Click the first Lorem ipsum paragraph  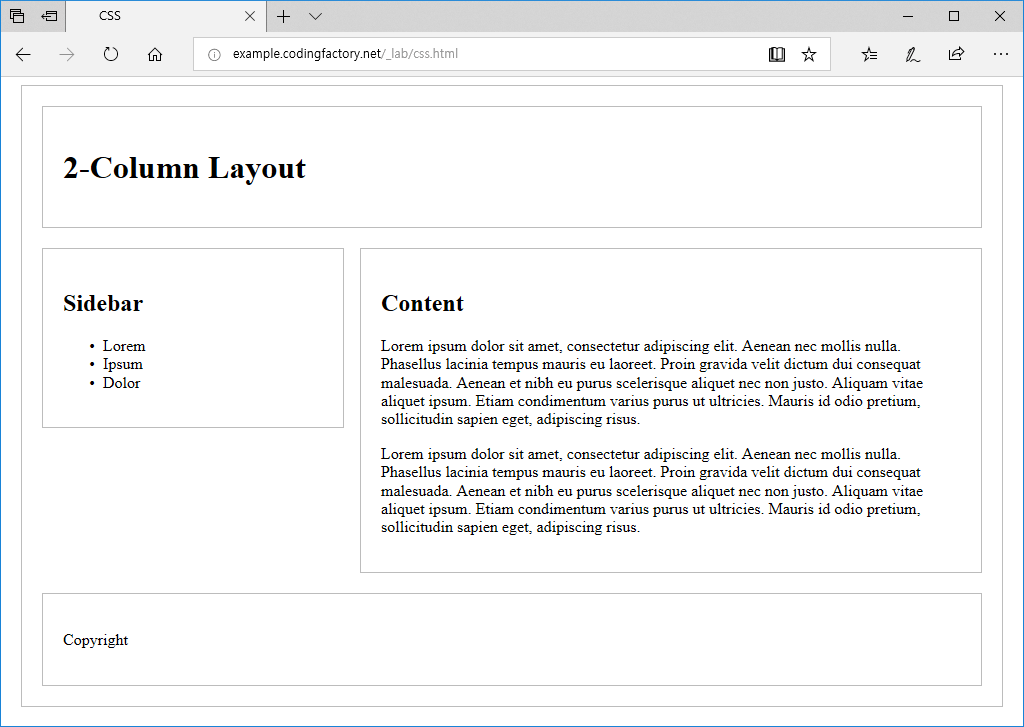[652, 383]
